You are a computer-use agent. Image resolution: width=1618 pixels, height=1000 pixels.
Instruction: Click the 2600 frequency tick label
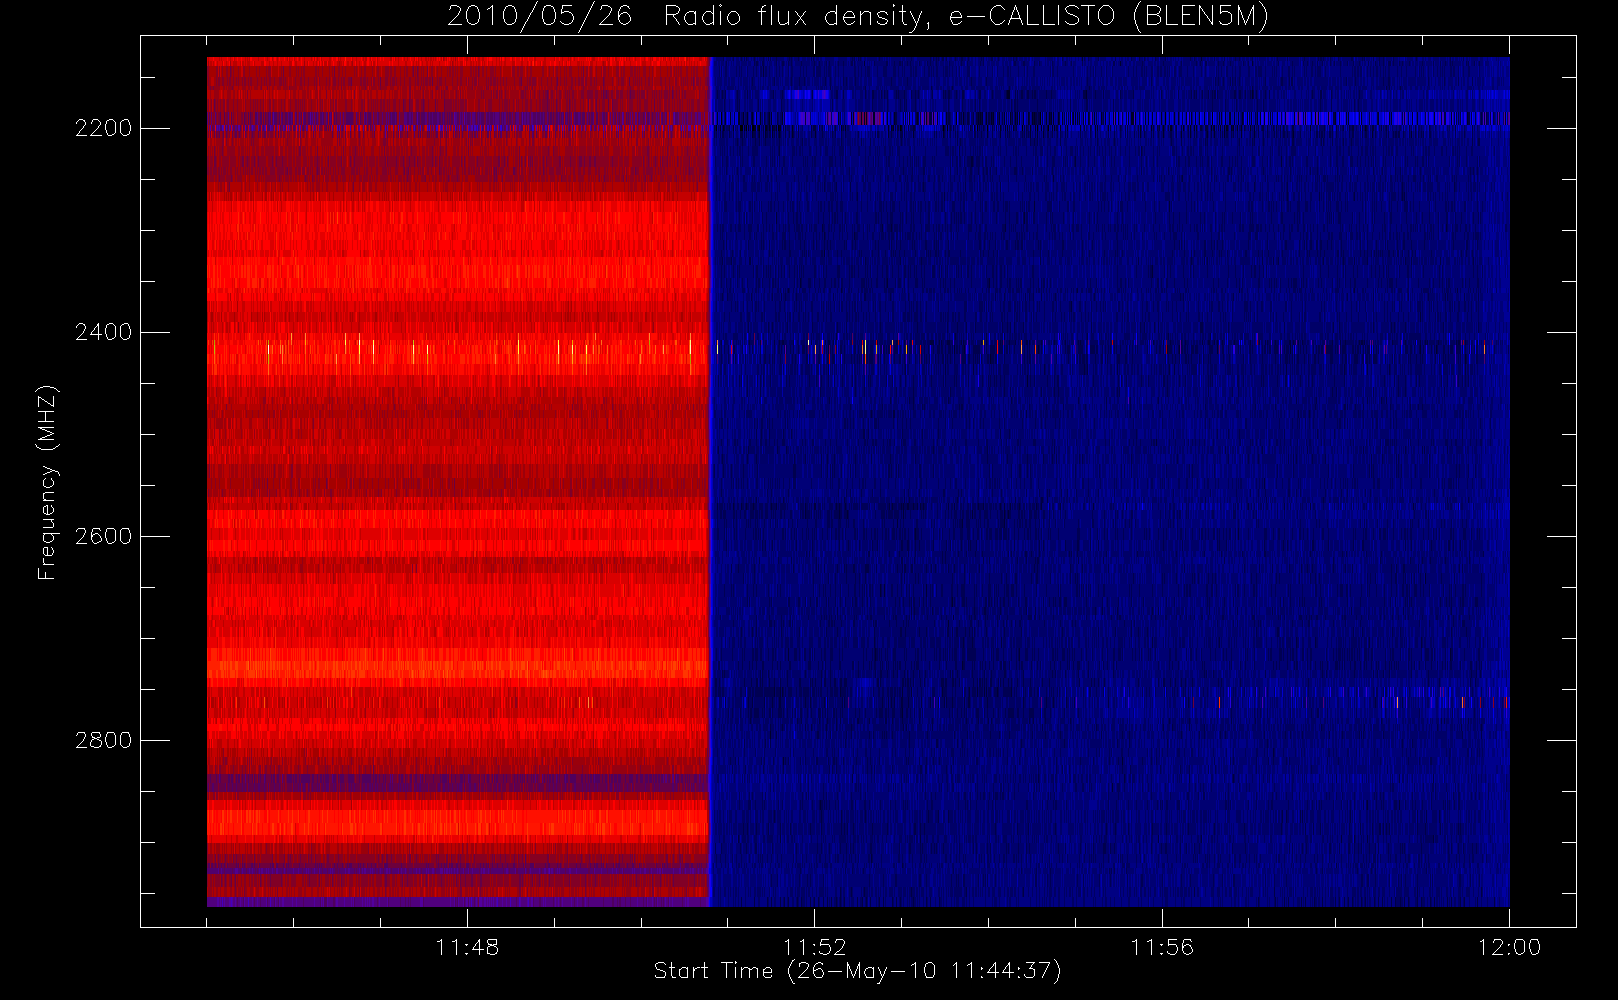coord(104,536)
